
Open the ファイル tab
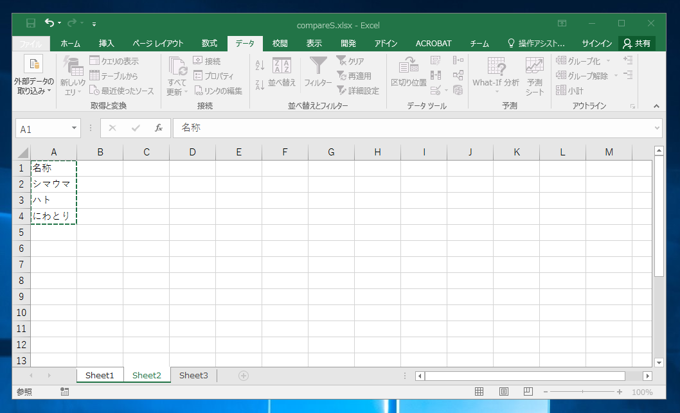(x=31, y=44)
